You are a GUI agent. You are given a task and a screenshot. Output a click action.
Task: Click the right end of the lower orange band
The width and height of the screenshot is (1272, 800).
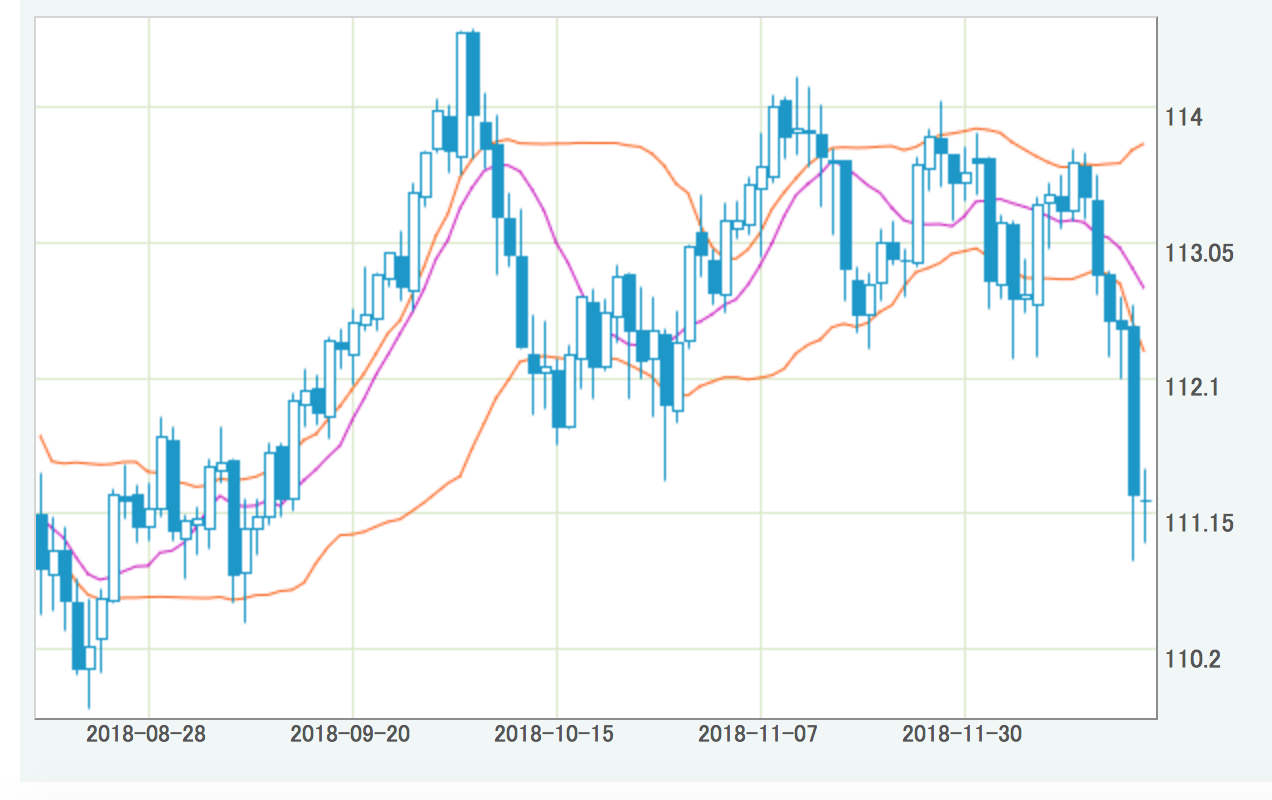1143,349
